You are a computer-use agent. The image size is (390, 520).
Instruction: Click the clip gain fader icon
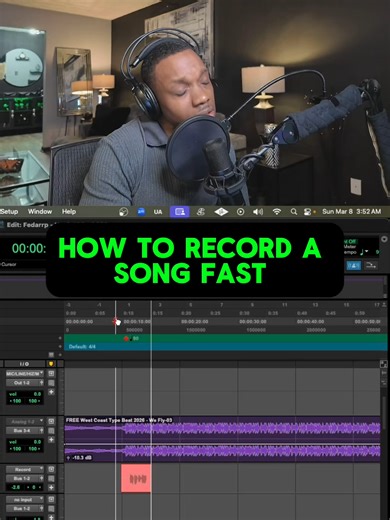click(68, 458)
